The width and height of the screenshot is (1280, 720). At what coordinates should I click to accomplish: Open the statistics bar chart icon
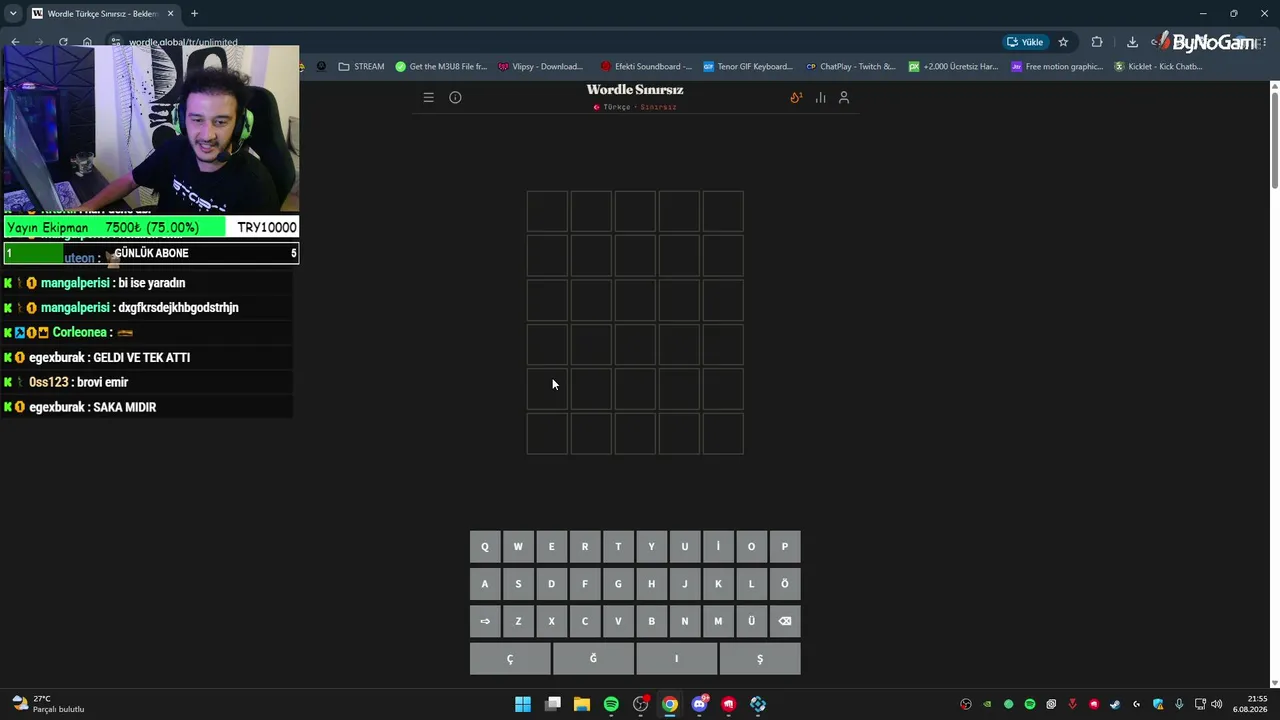820,98
